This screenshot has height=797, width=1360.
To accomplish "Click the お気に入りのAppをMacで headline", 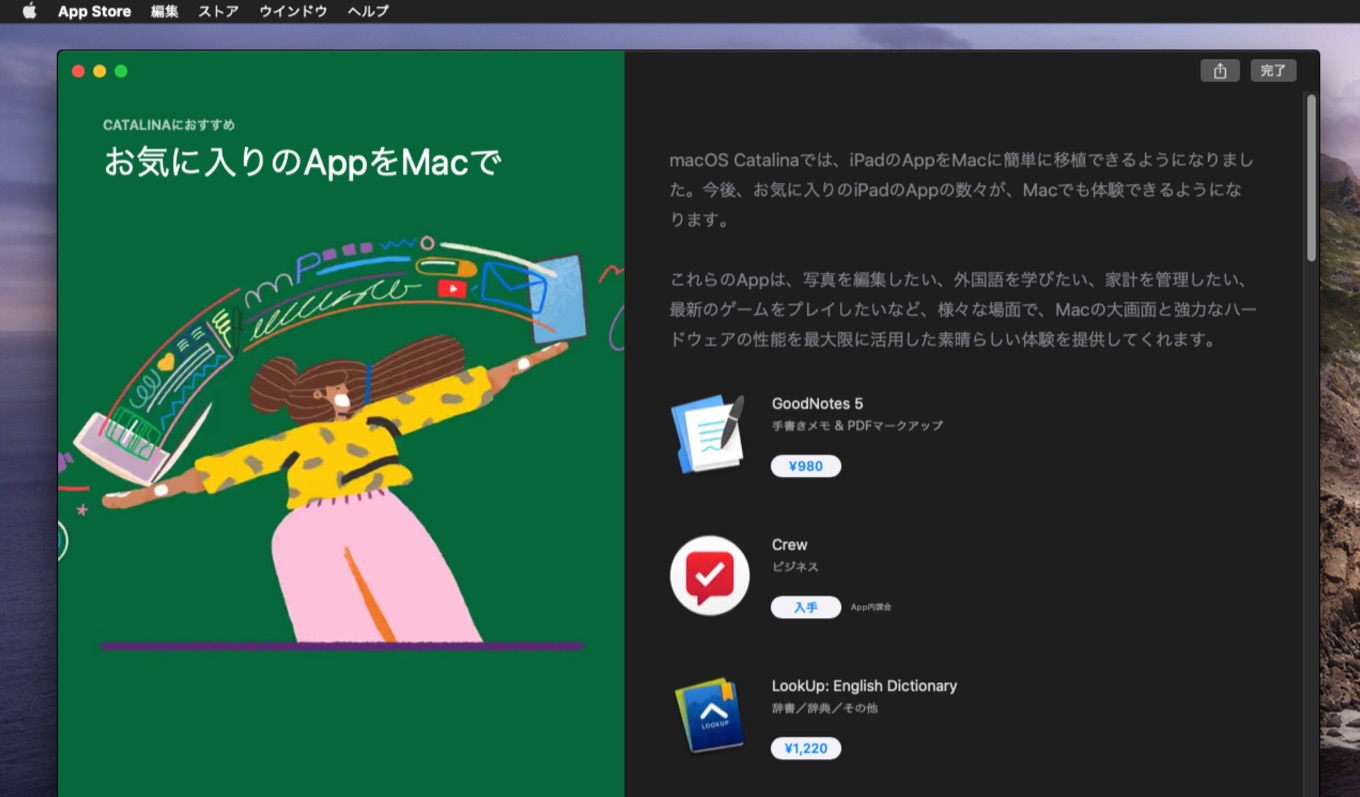I will [x=302, y=162].
